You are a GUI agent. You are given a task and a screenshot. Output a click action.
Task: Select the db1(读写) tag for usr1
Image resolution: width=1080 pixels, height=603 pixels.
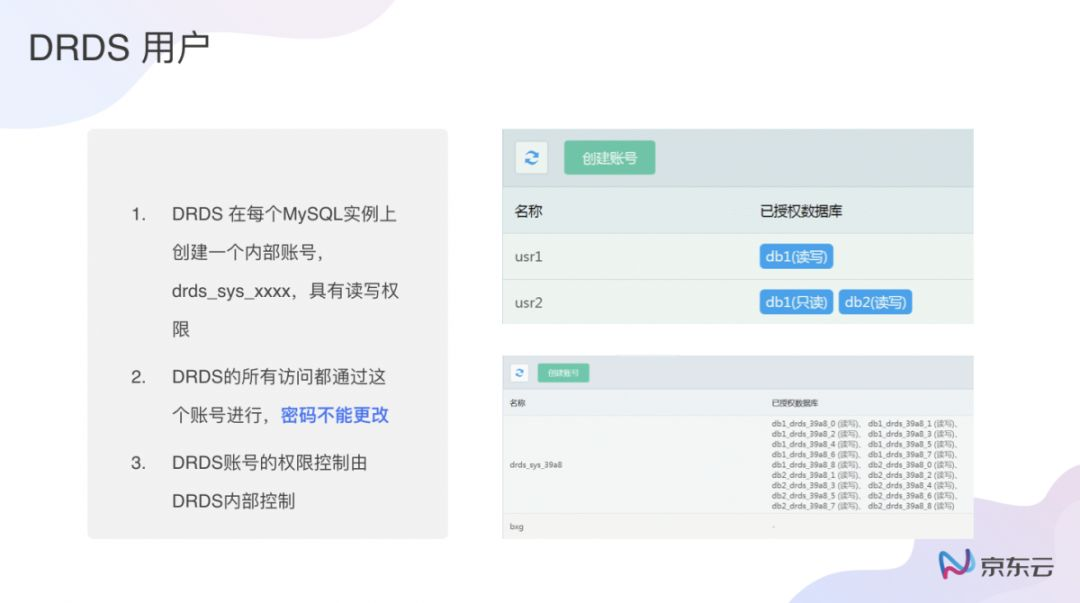coord(796,256)
